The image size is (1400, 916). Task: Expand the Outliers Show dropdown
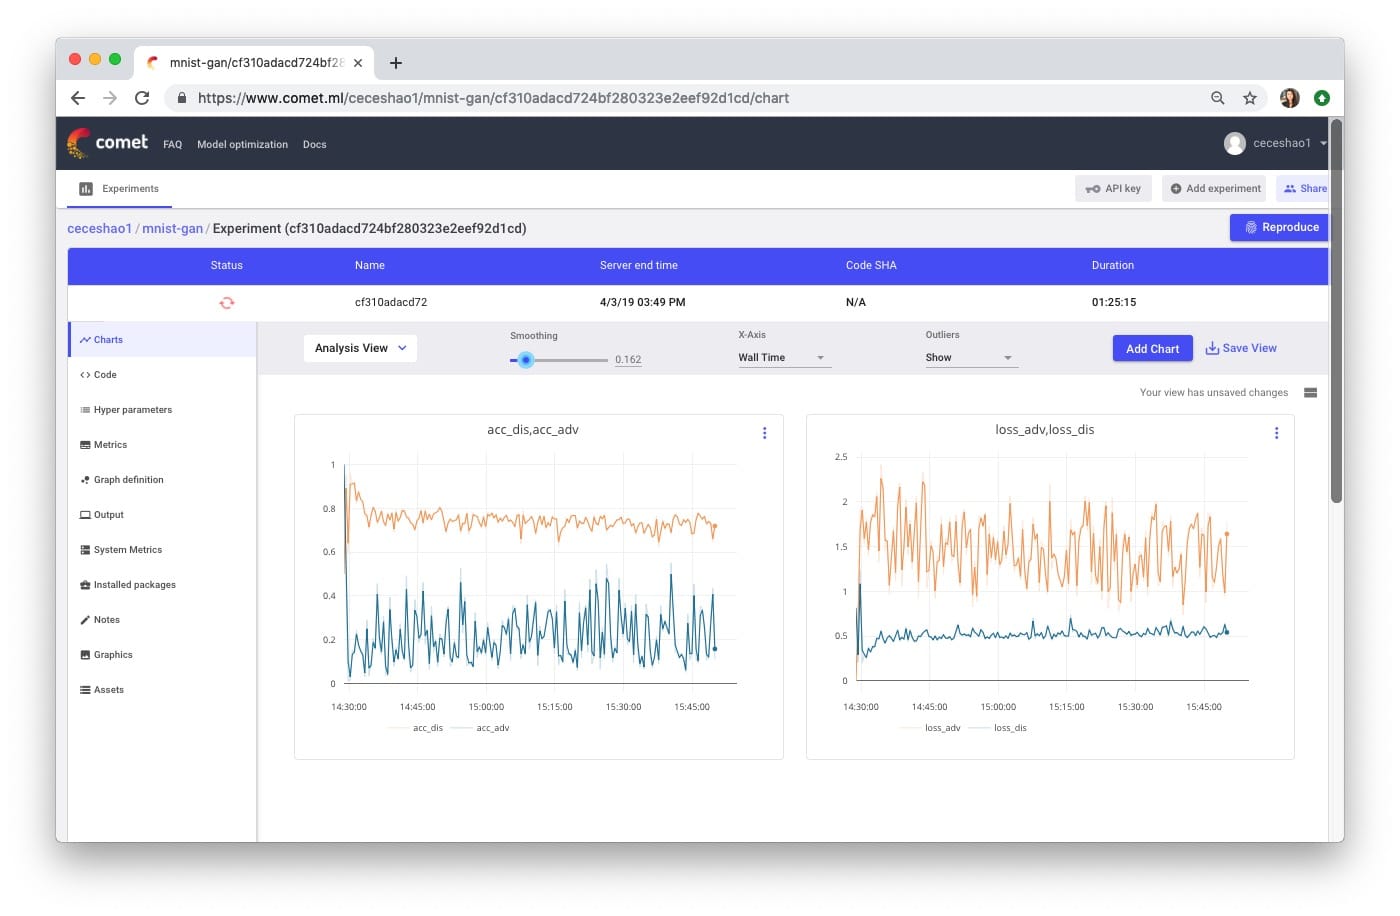pos(969,358)
